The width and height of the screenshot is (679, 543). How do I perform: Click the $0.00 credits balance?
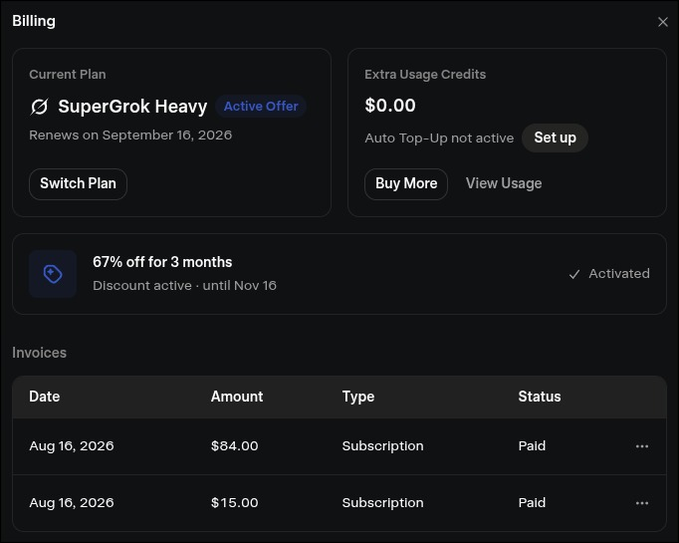(x=390, y=105)
